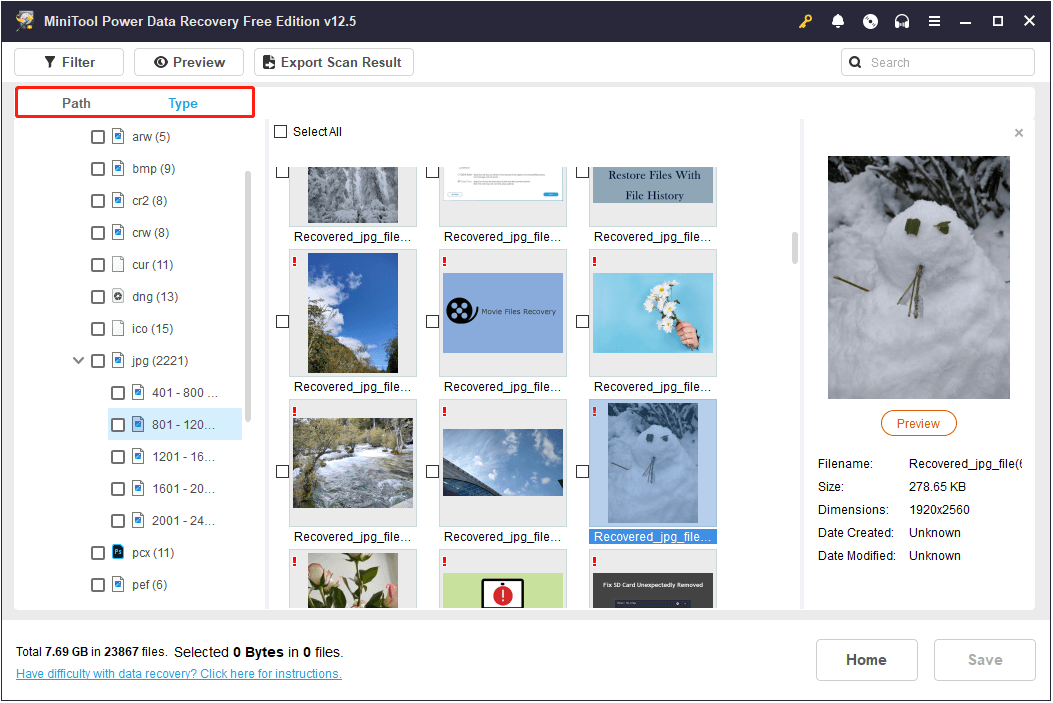Click the license key icon in titlebar
Viewport: 1053px width, 703px height.
(x=805, y=20)
